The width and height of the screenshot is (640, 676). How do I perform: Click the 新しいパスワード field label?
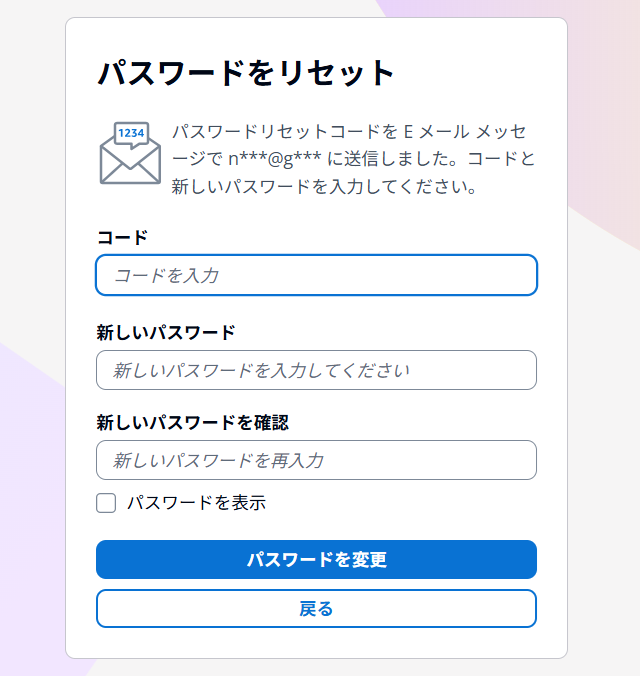pos(166,332)
